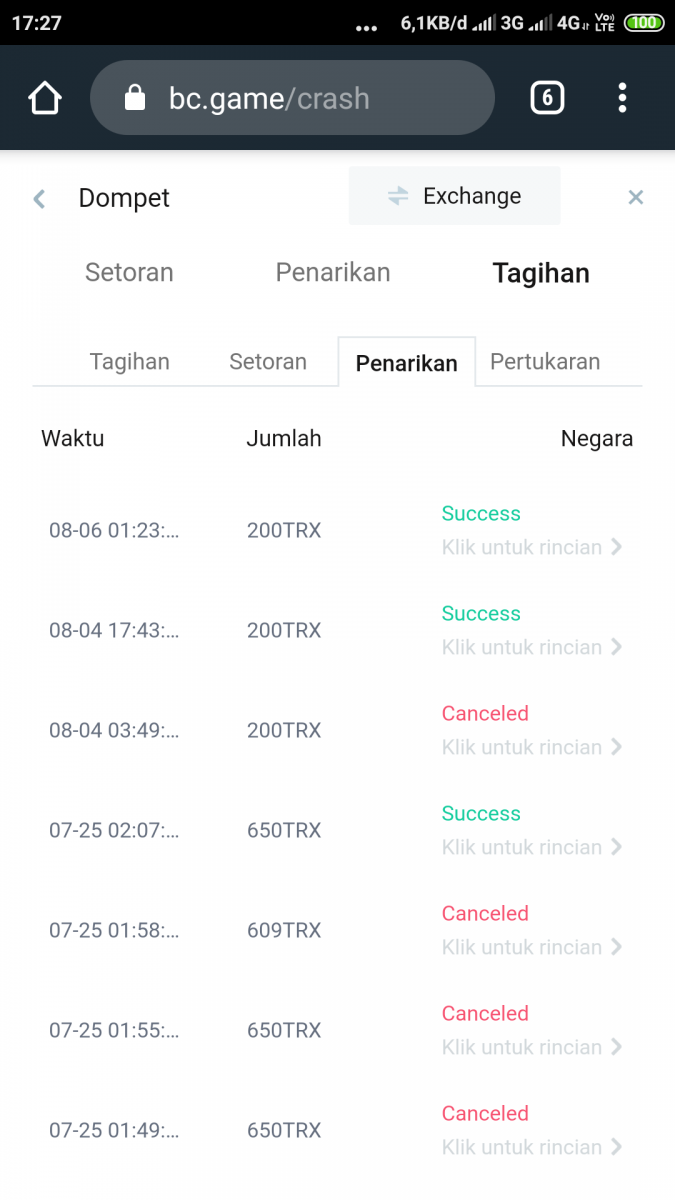Open the Tagihan sub-tab
Image resolution: width=675 pixels, height=1200 pixels.
(x=129, y=362)
